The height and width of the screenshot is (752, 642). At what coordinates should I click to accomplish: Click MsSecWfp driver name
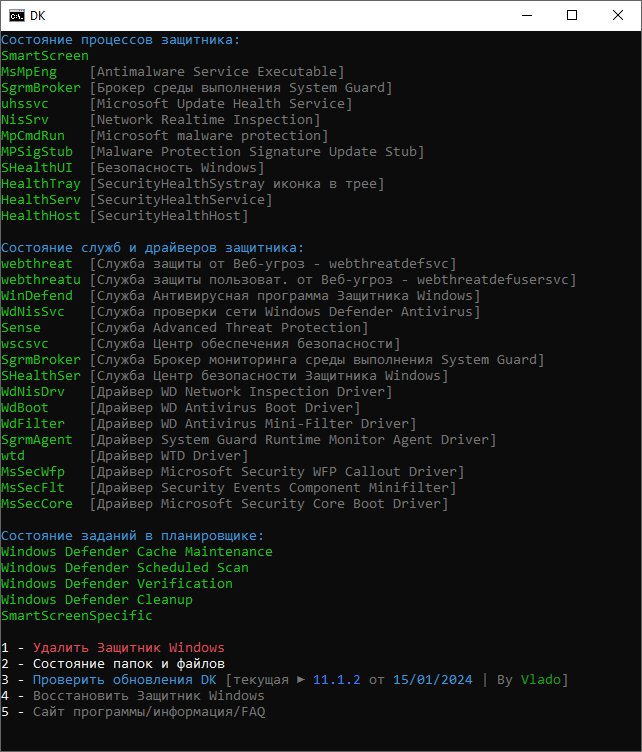(x=33, y=472)
